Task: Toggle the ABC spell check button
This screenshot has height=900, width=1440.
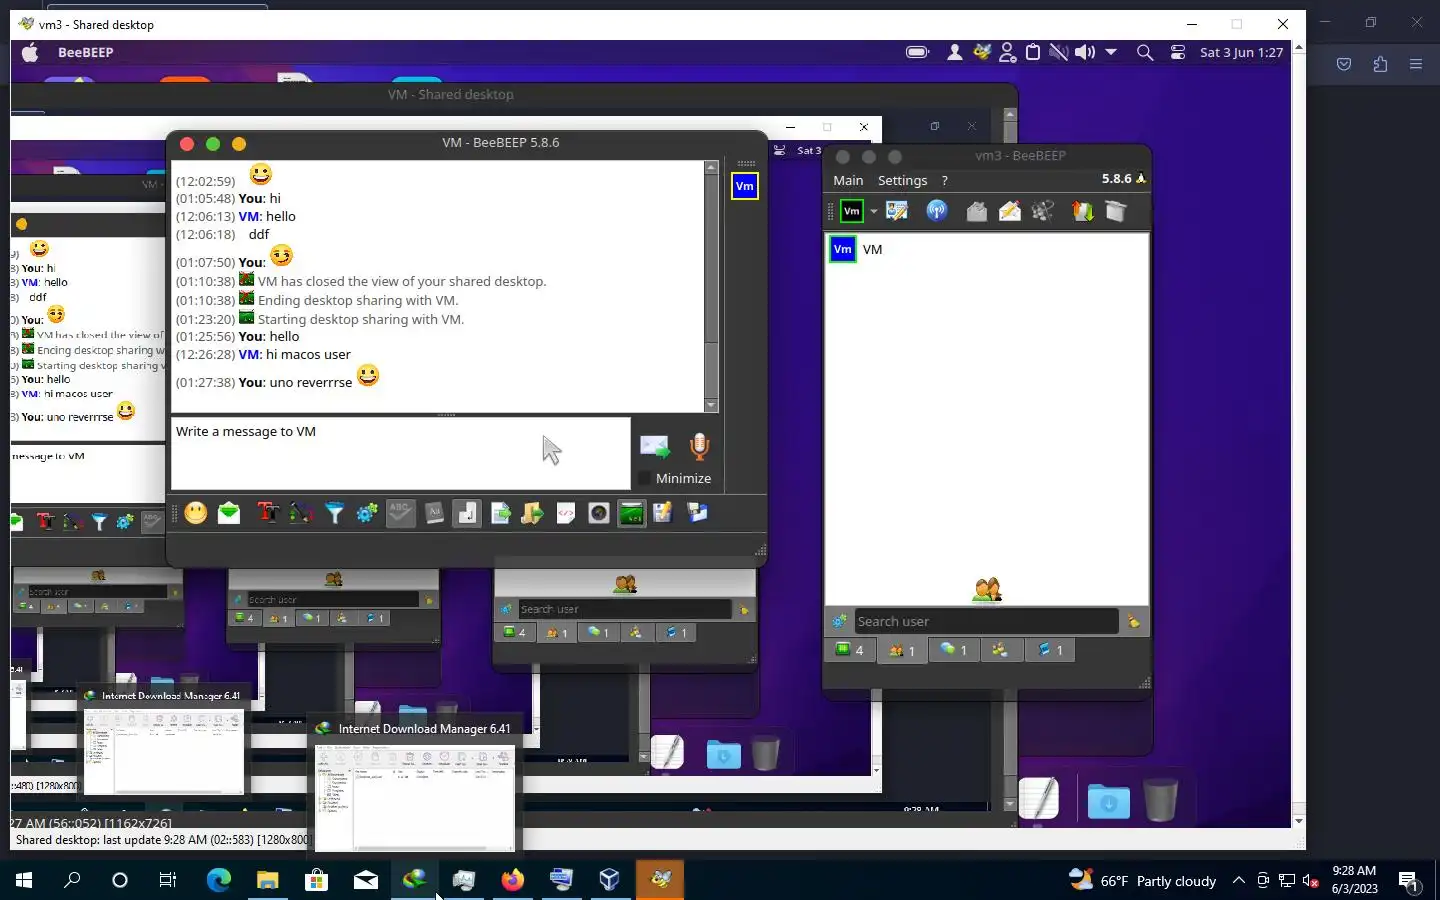Action: point(400,513)
